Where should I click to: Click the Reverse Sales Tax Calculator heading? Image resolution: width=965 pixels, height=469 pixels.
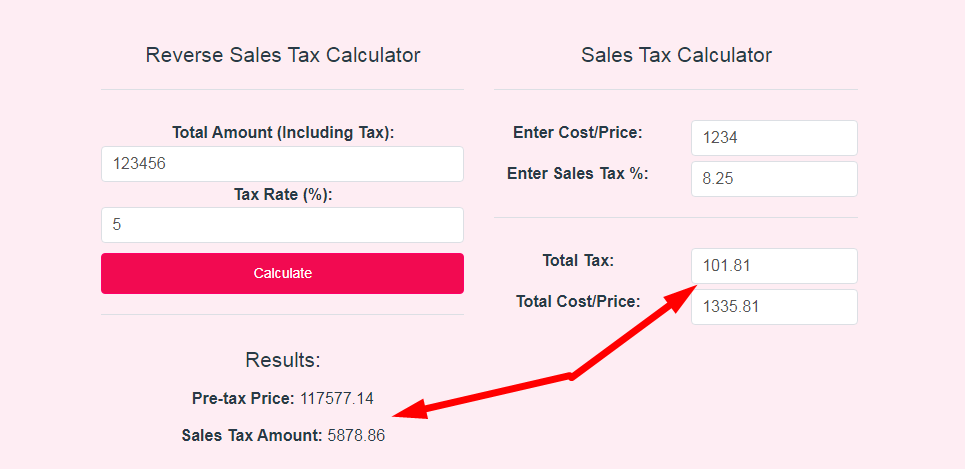click(282, 55)
